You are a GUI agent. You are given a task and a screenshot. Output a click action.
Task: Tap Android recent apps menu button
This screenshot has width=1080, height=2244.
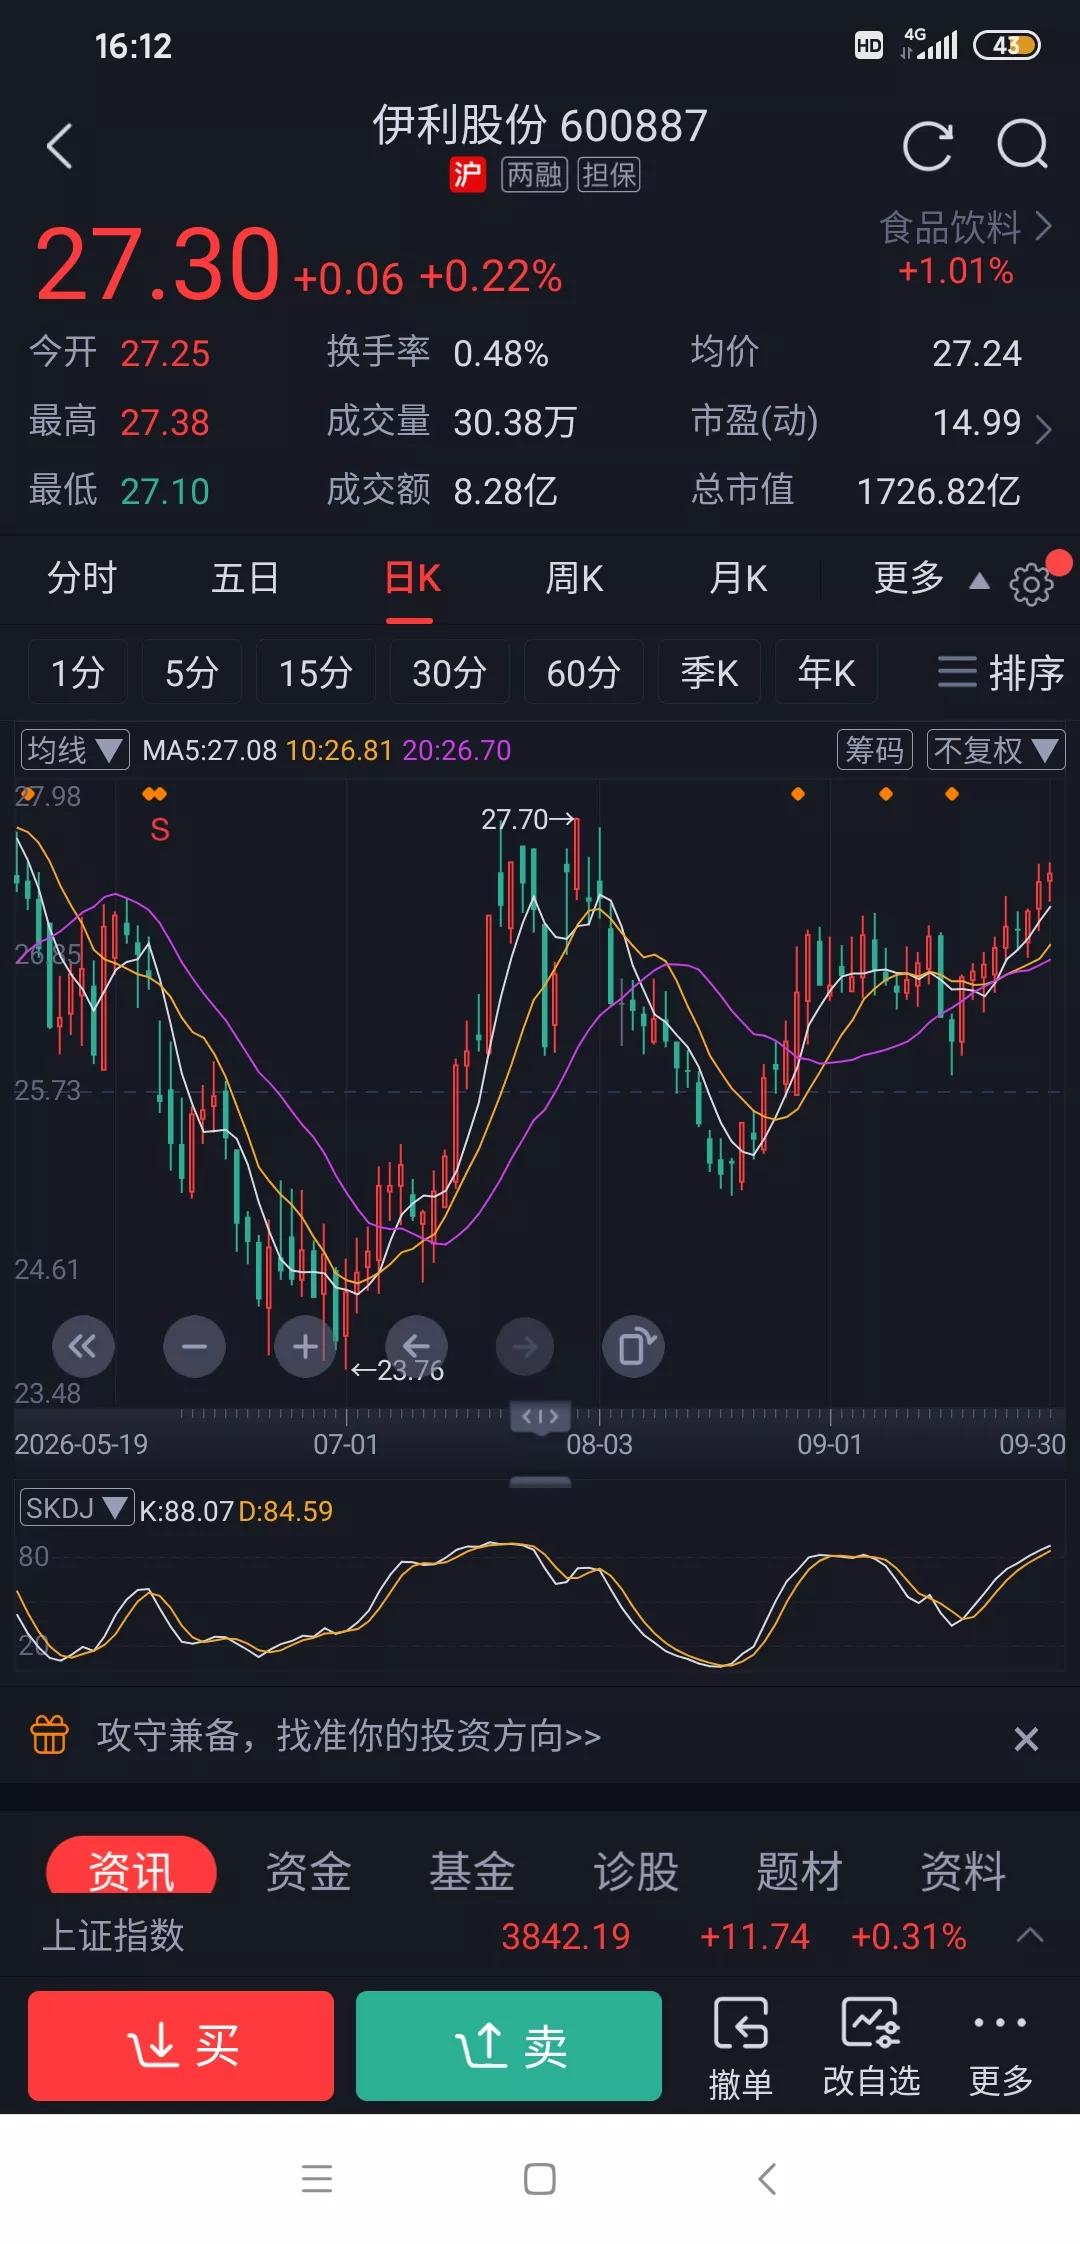317,2178
